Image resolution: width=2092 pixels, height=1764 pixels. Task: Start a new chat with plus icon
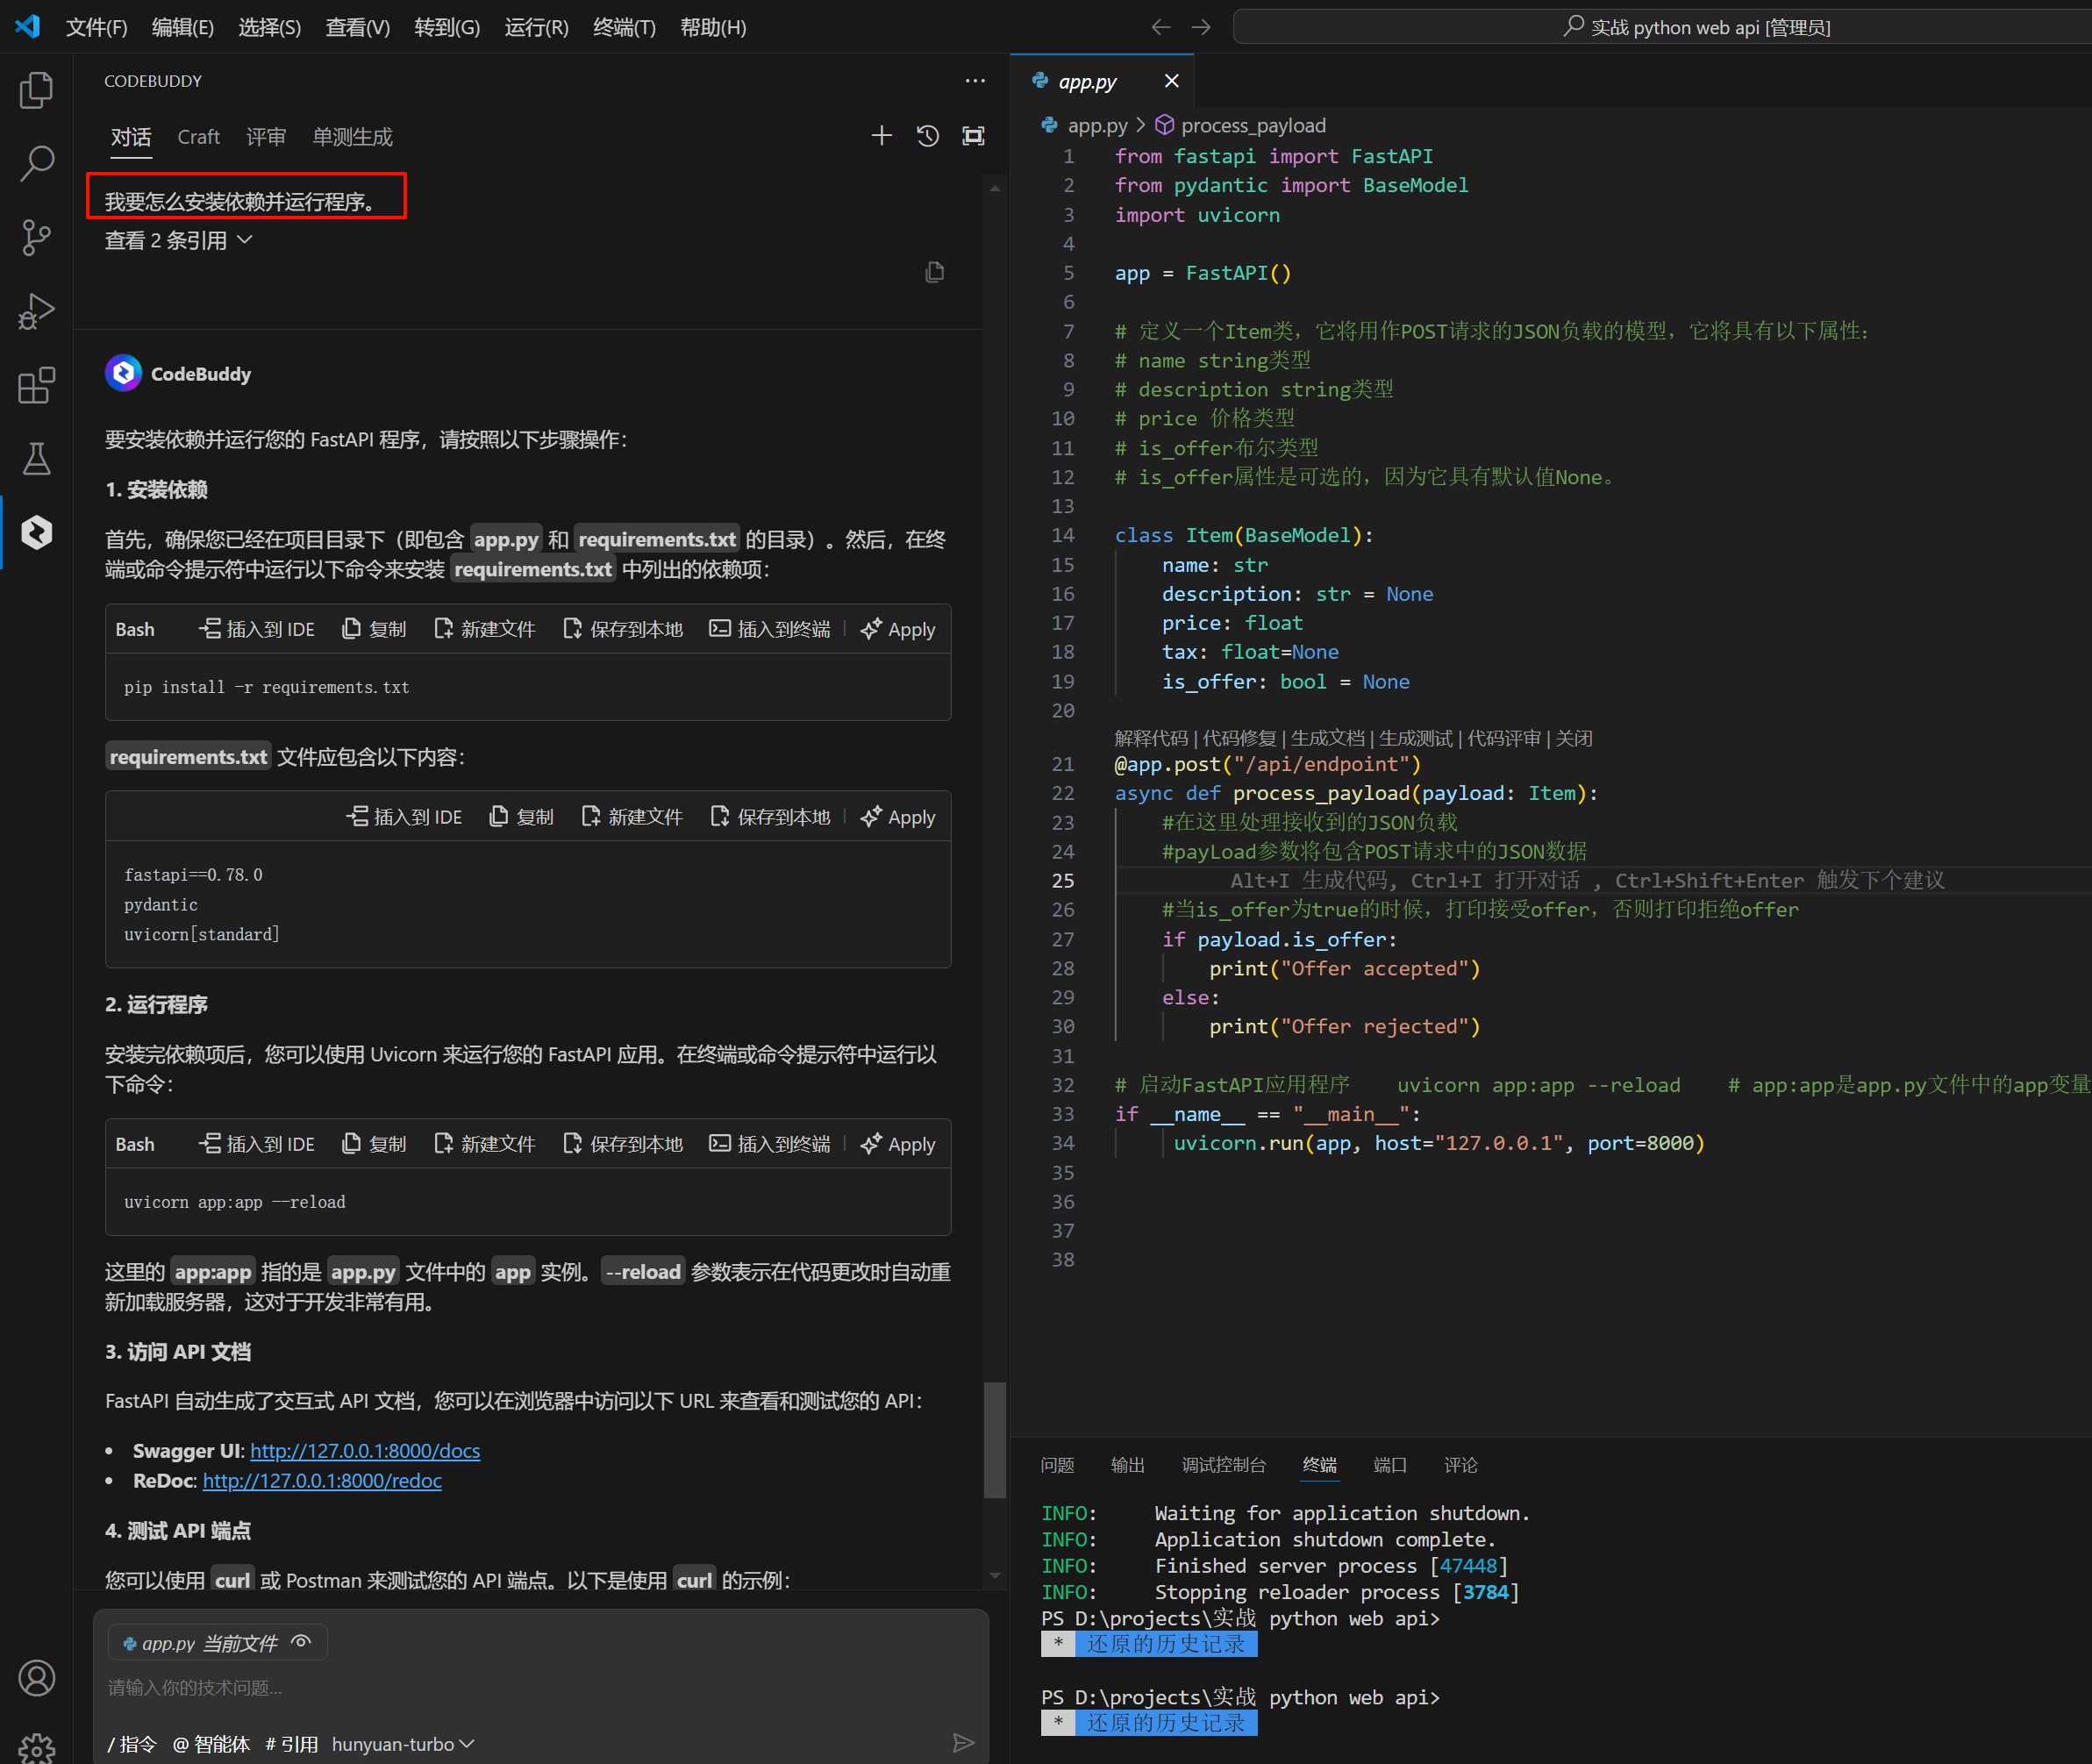pyautogui.click(x=881, y=136)
